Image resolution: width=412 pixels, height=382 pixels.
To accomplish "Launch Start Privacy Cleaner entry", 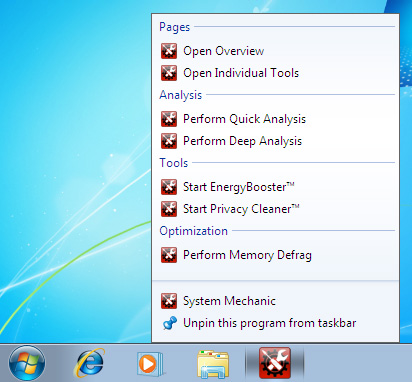I will (x=275, y=209).
